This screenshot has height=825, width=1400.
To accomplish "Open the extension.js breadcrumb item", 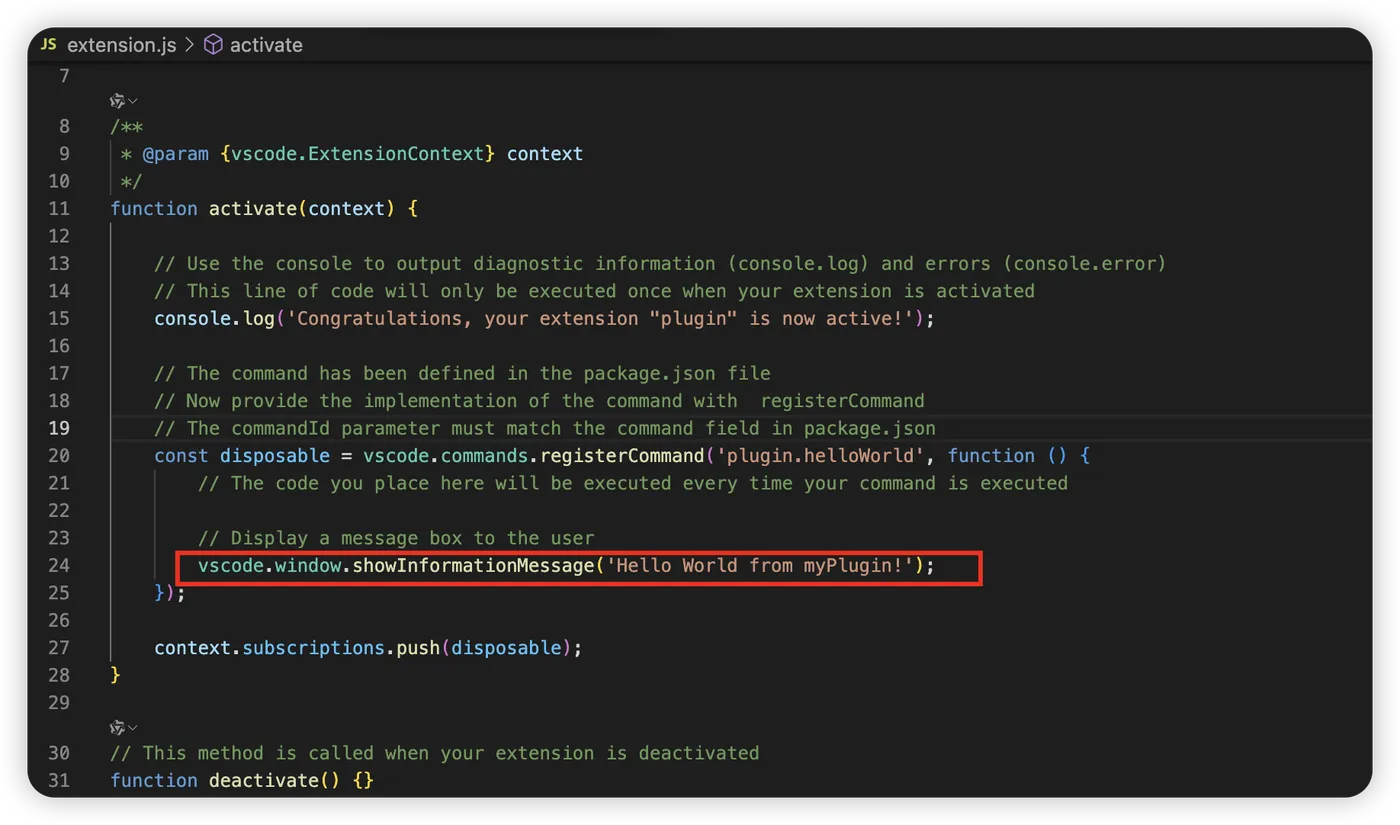I will 121,45.
